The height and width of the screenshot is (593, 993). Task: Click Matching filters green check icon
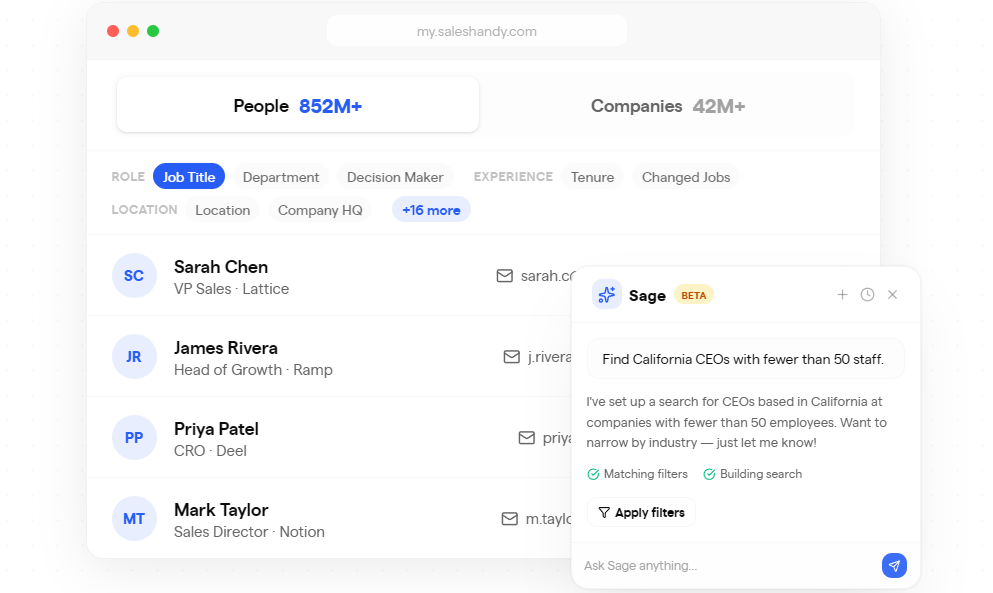click(593, 475)
